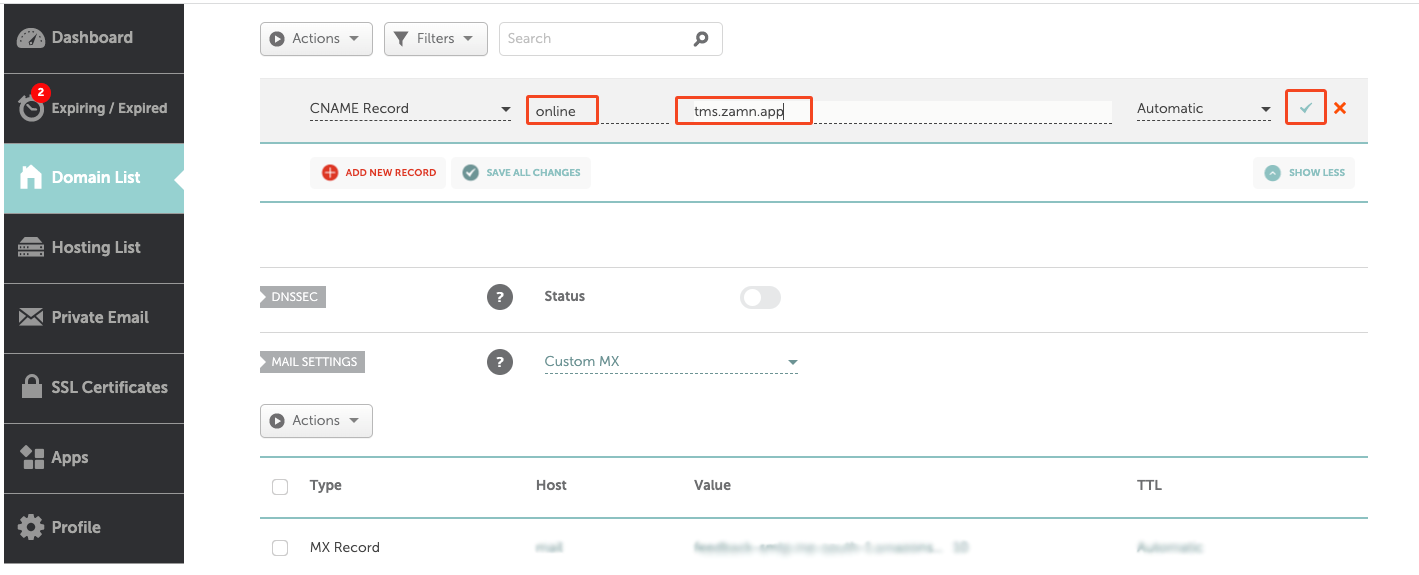Open the Hosting List menu item
The height and width of the screenshot is (575, 1419).
tap(94, 248)
